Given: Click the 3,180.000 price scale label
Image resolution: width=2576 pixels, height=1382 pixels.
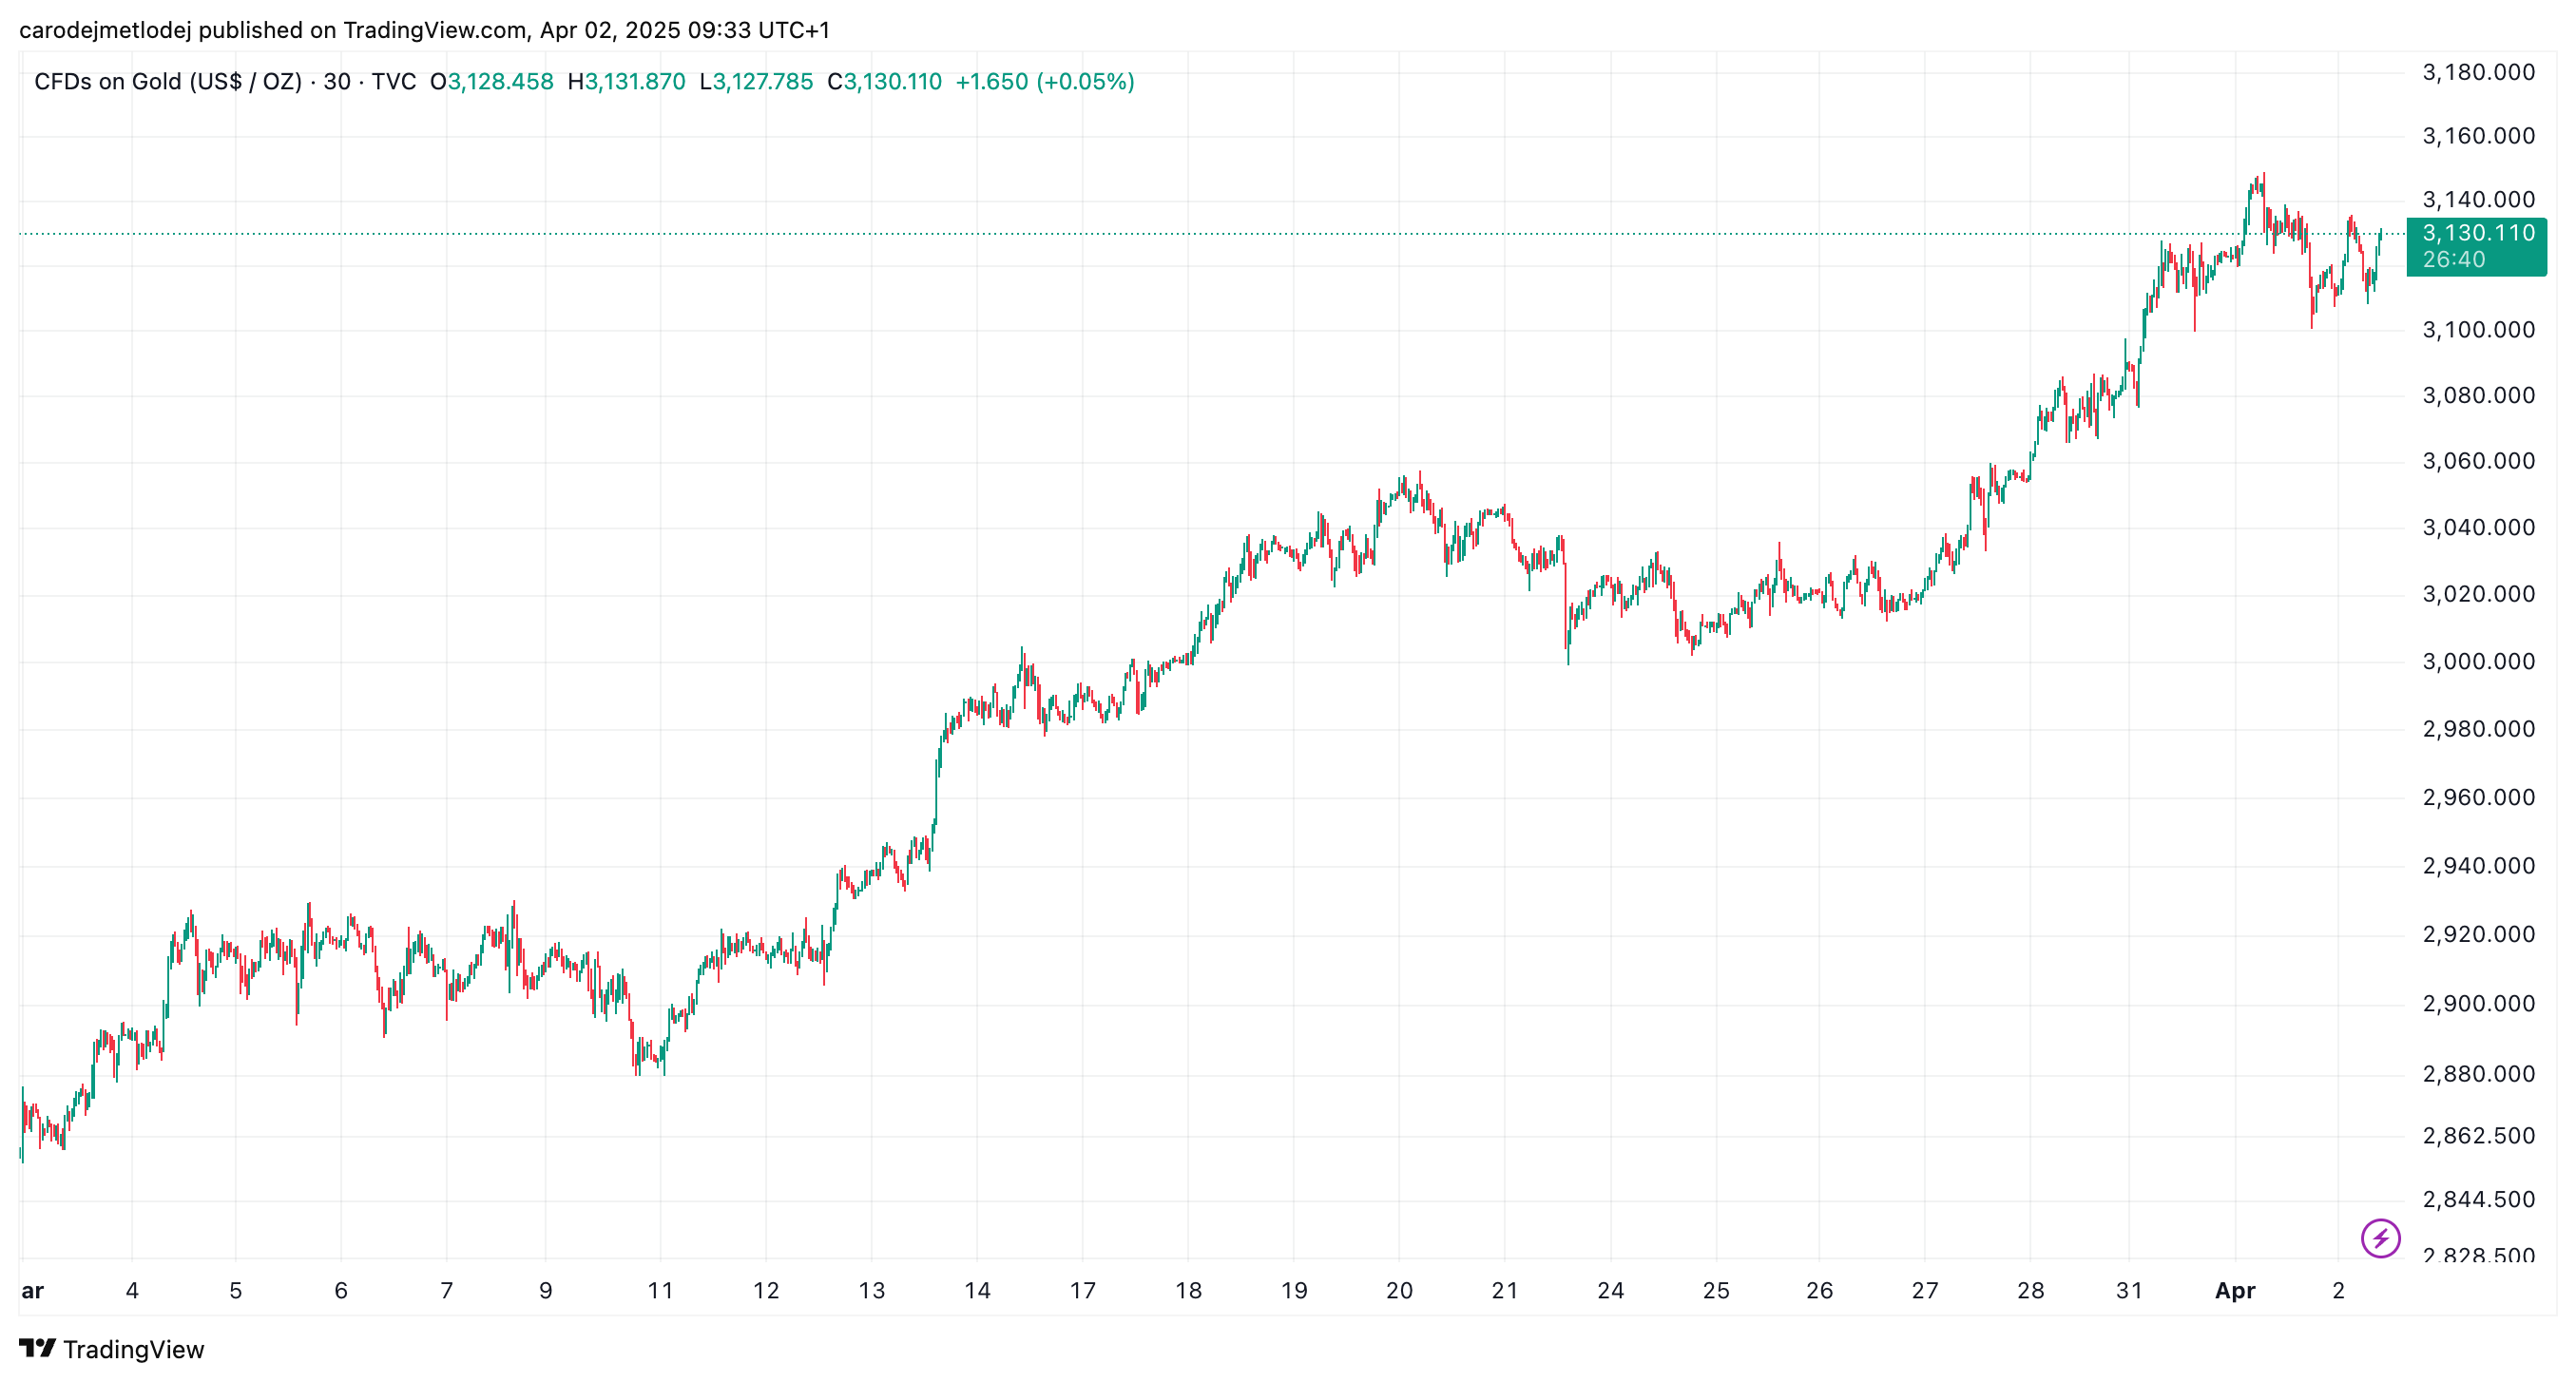Looking at the screenshot, I should pyautogui.click(x=2478, y=72).
